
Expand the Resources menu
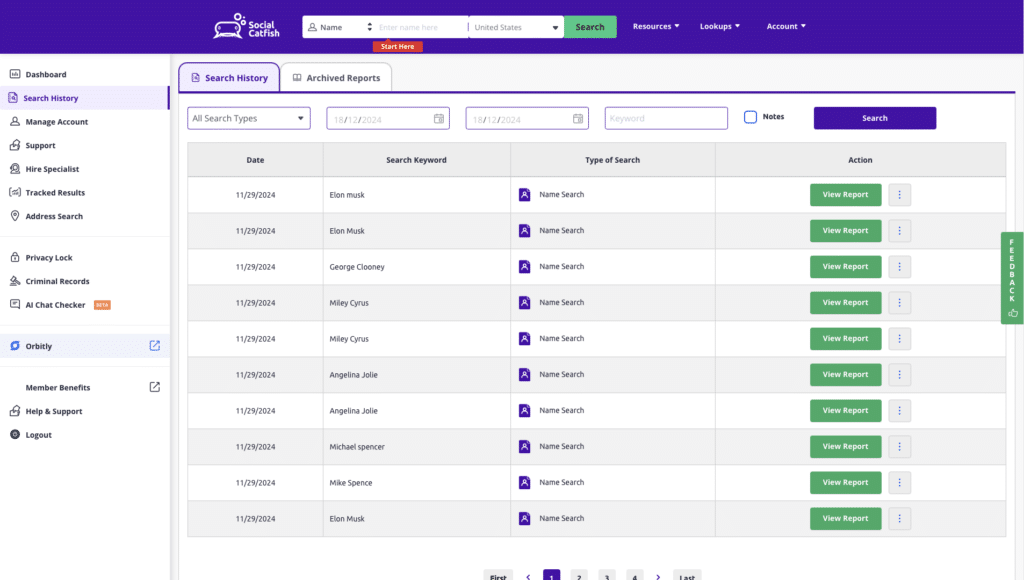[656, 26]
